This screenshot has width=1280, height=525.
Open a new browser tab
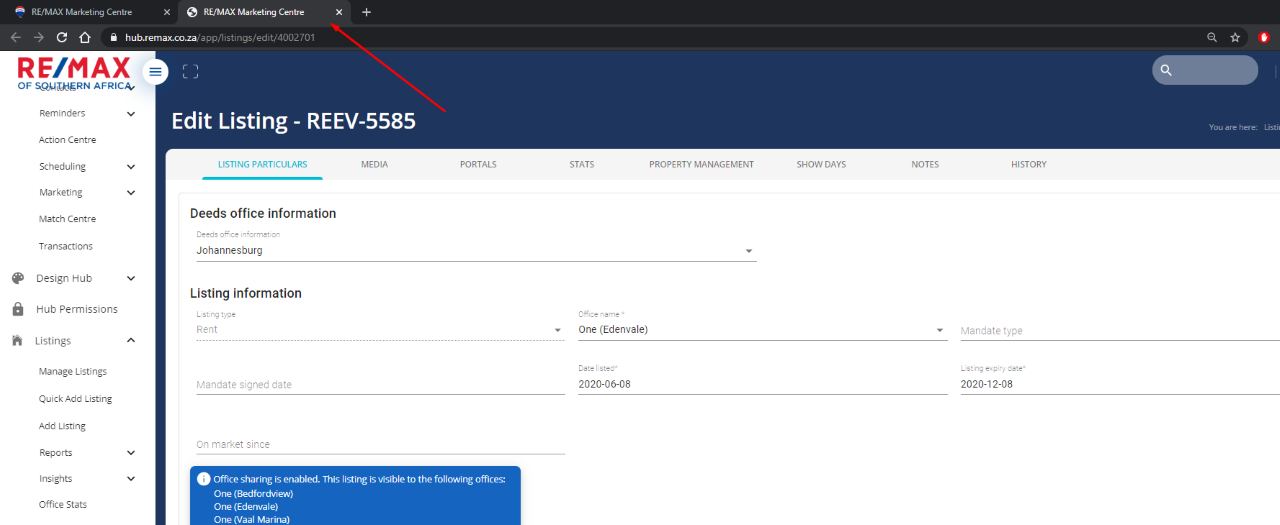tap(366, 12)
